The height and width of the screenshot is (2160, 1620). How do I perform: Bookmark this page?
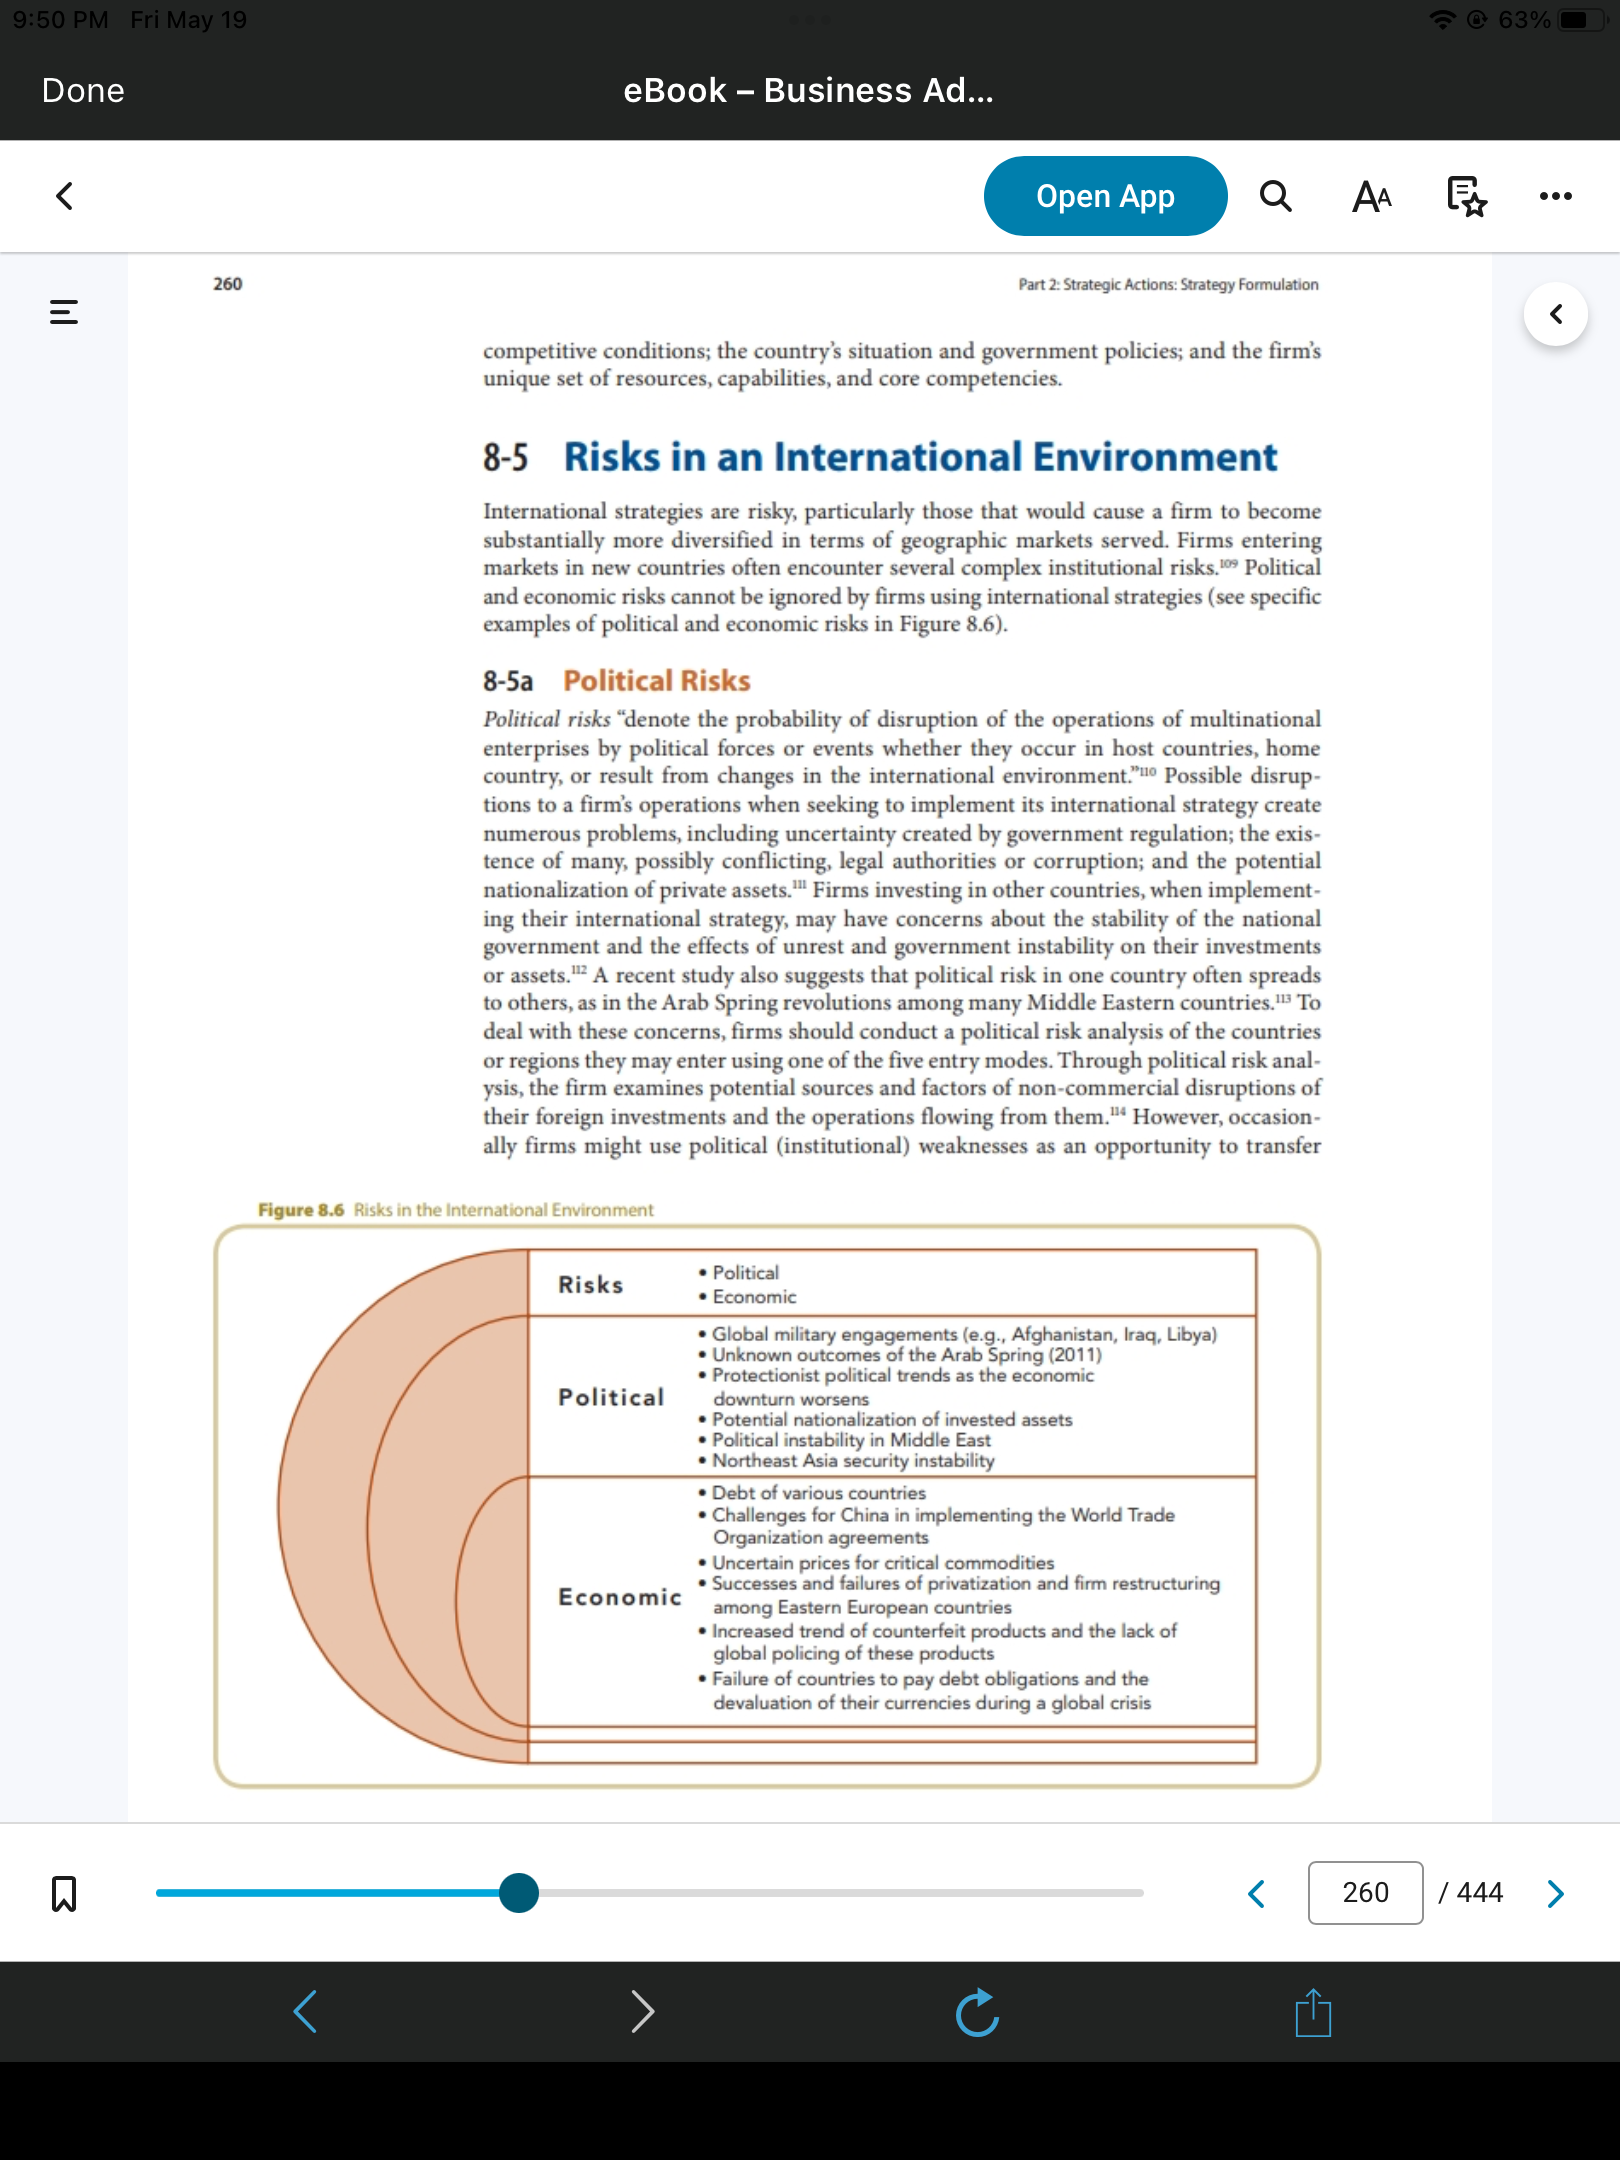click(64, 1893)
